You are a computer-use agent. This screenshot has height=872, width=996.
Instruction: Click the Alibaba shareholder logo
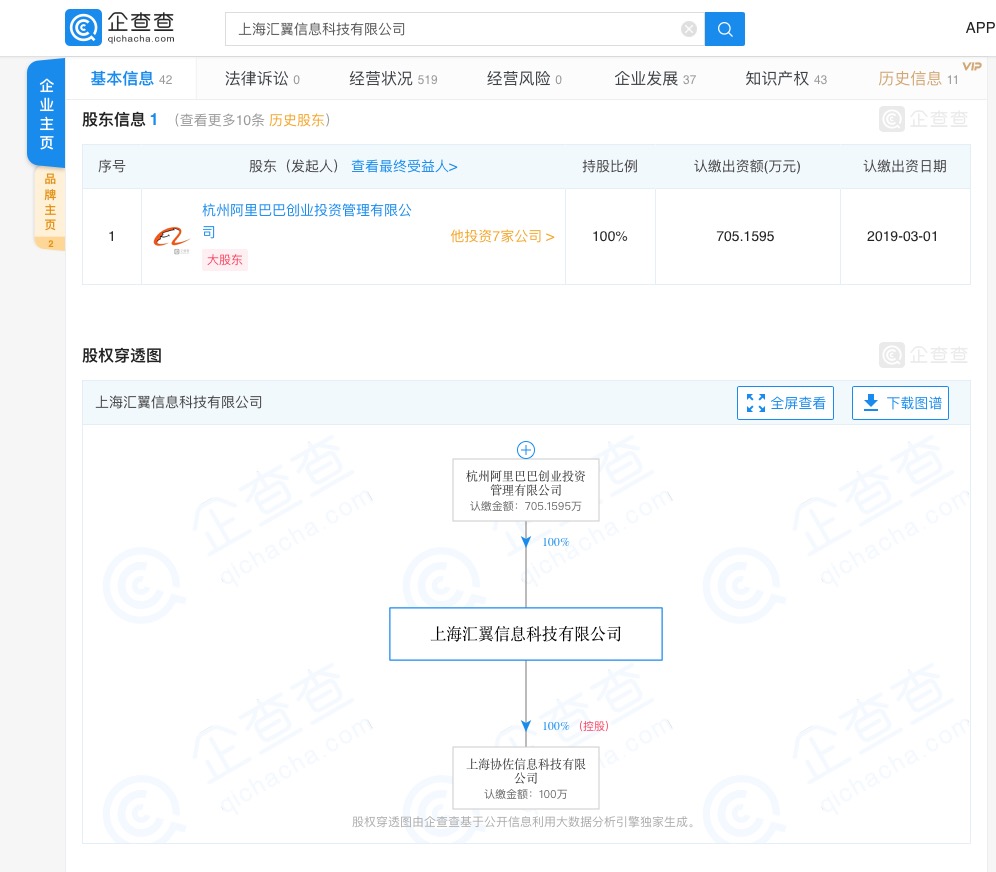(x=171, y=237)
